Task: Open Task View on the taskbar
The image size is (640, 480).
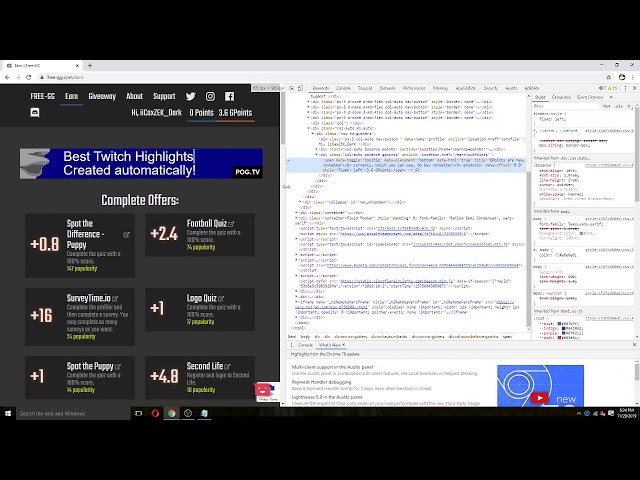Action: point(139,413)
